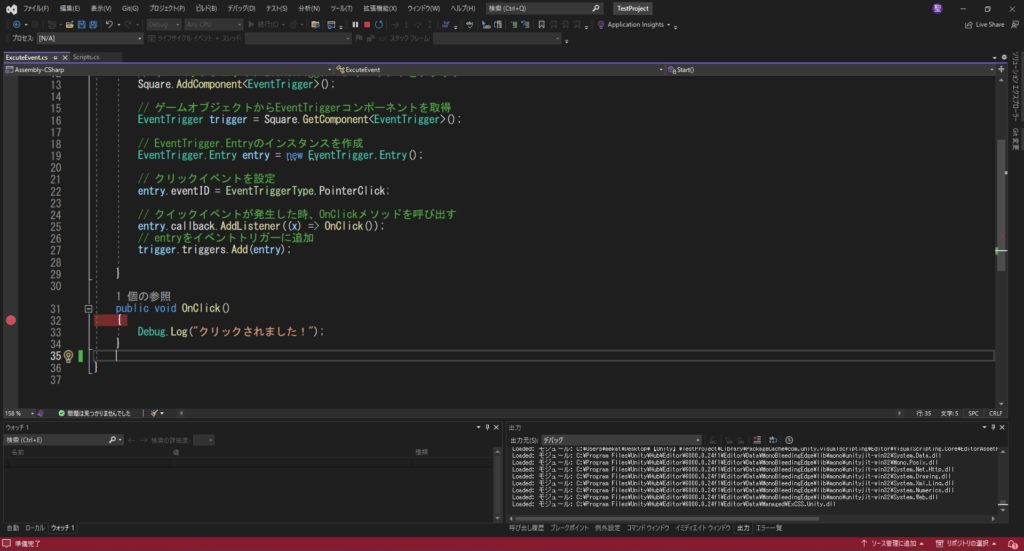Image resolution: width=1024 pixels, height=551 pixels.
Task: Open the 158% zoom level dropdown
Action: click(x=19, y=413)
